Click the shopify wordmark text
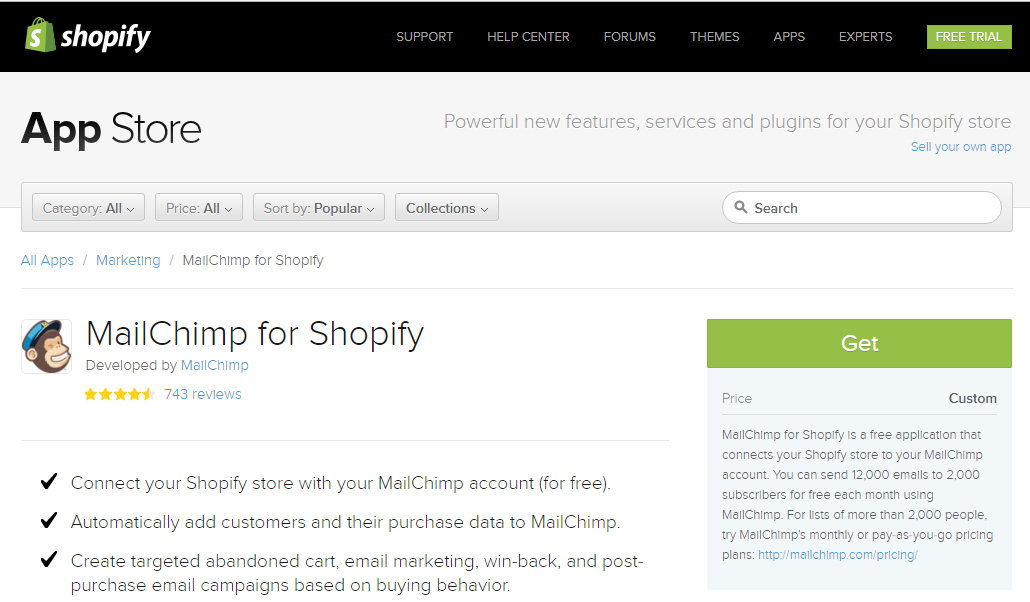 click(x=106, y=37)
